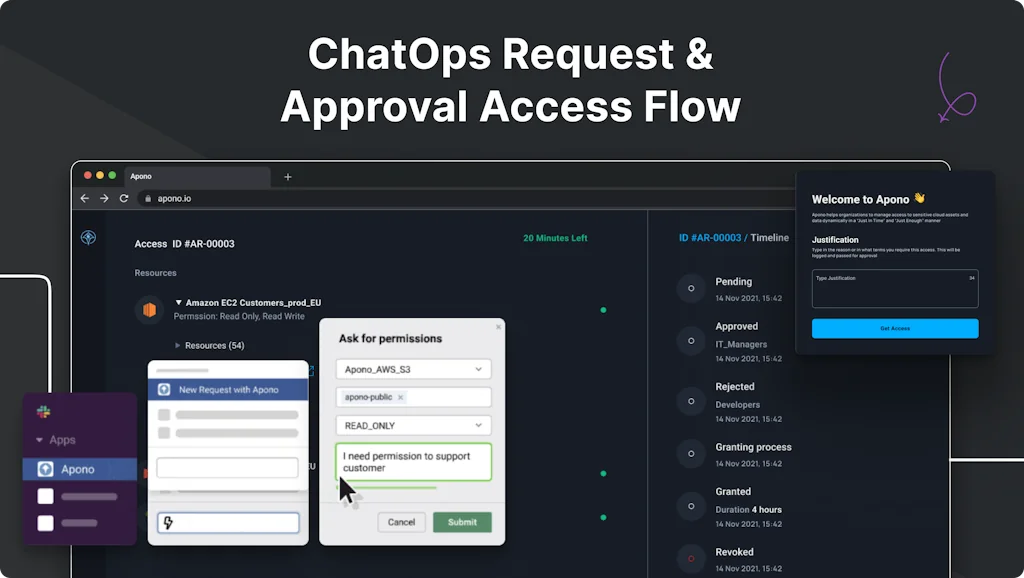This screenshot has width=1024, height=578.
Task: Open the Apono_AWS_S3 integration dropdown
Action: (413, 369)
